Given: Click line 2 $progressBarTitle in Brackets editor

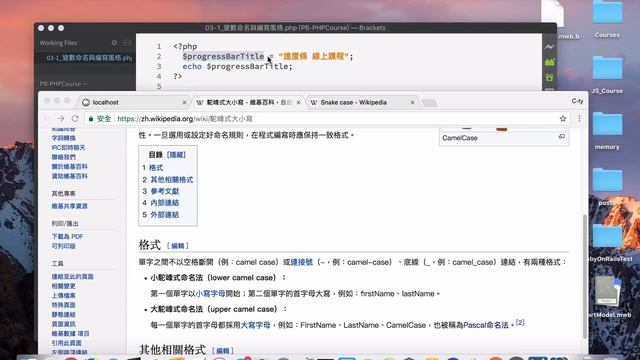Looking at the screenshot, I should coord(223,56).
